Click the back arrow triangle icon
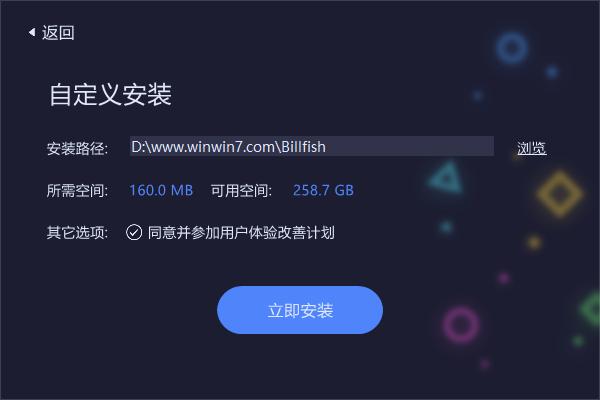The image size is (600, 400). click(x=32, y=33)
